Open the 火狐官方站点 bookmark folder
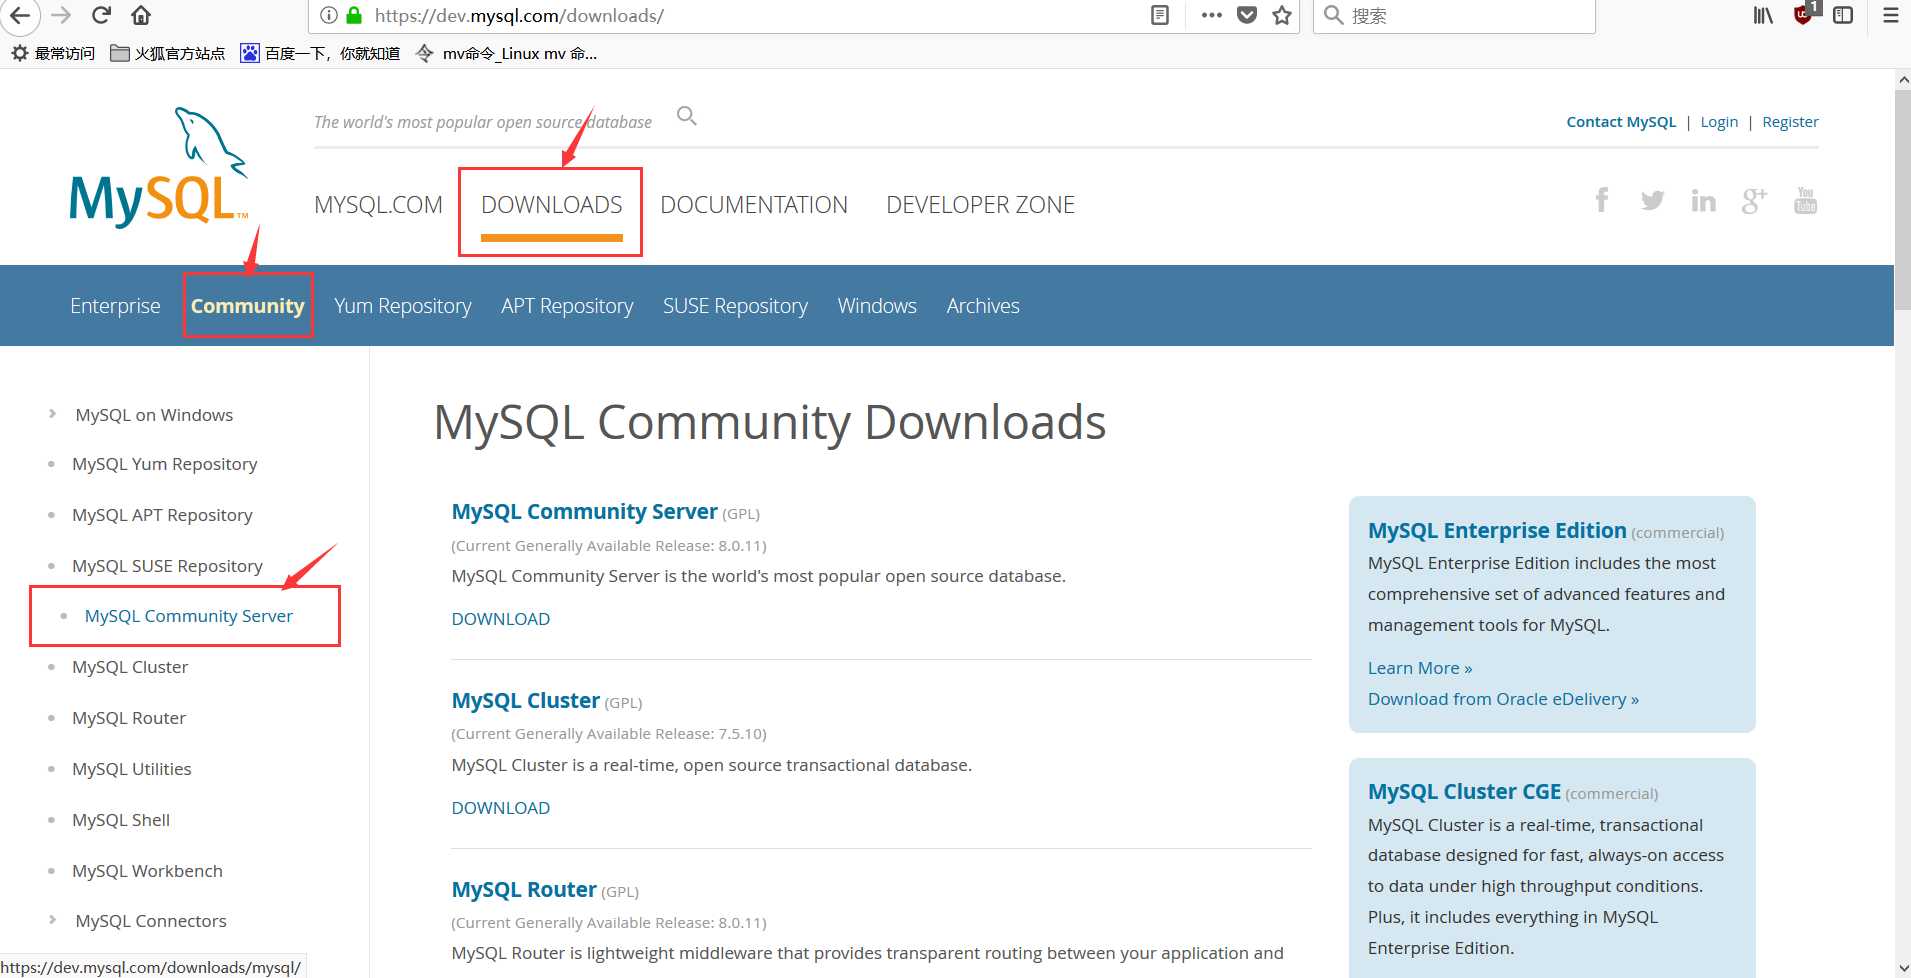Viewport: 1911px width, 978px height. point(167,53)
